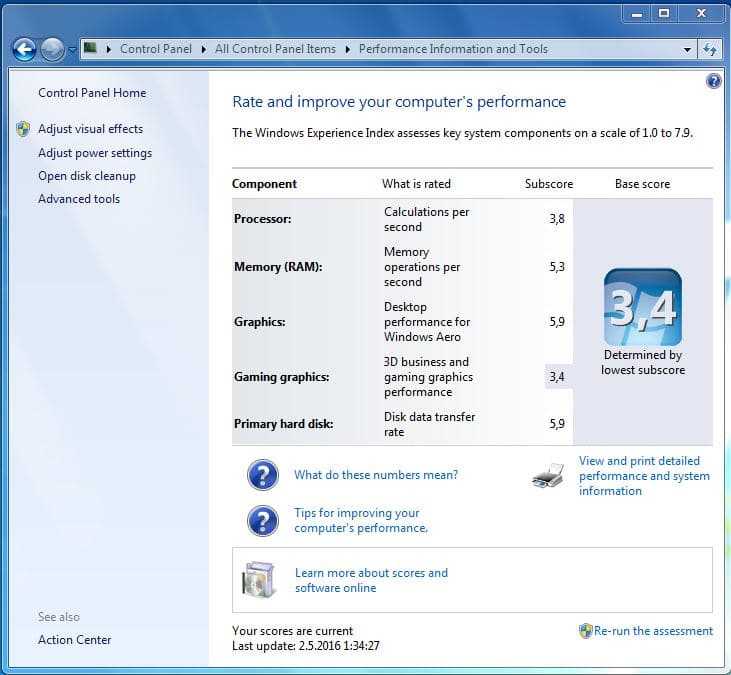Click the Processor: row label
The height and width of the screenshot is (675, 731).
[x=262, y=219]
